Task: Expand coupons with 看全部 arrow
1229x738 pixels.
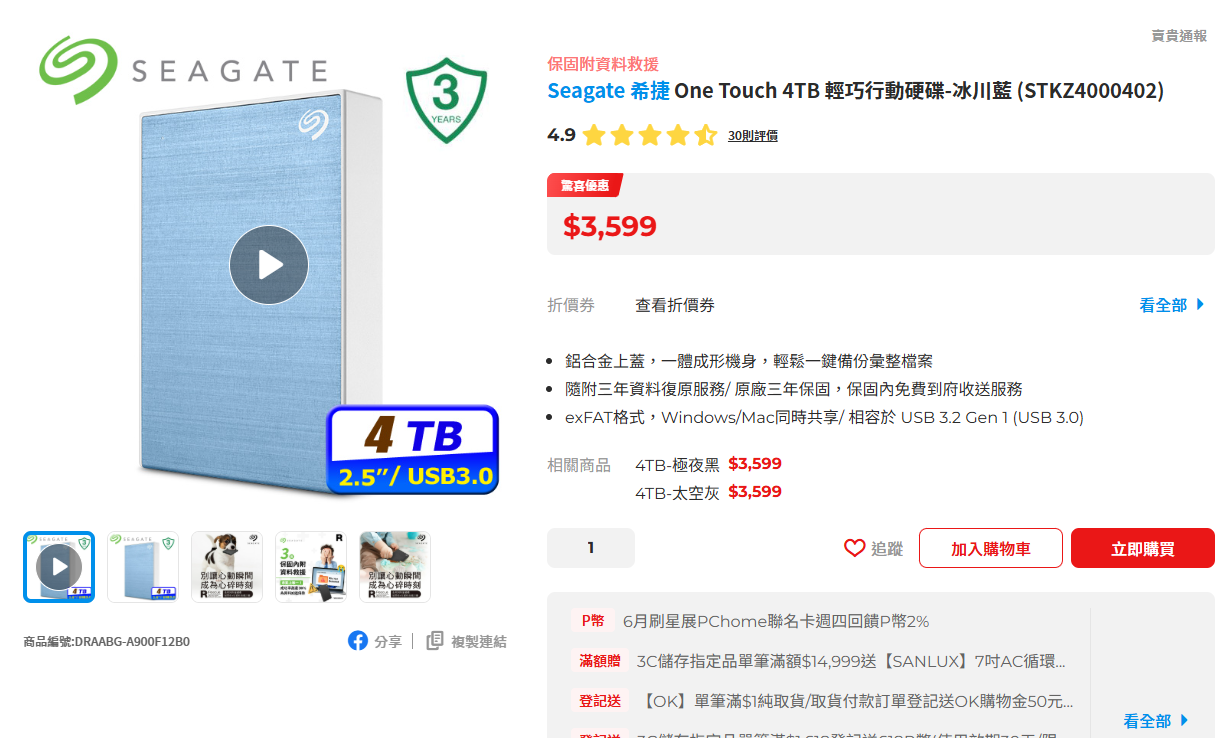Action: [x=1172, y=305]
